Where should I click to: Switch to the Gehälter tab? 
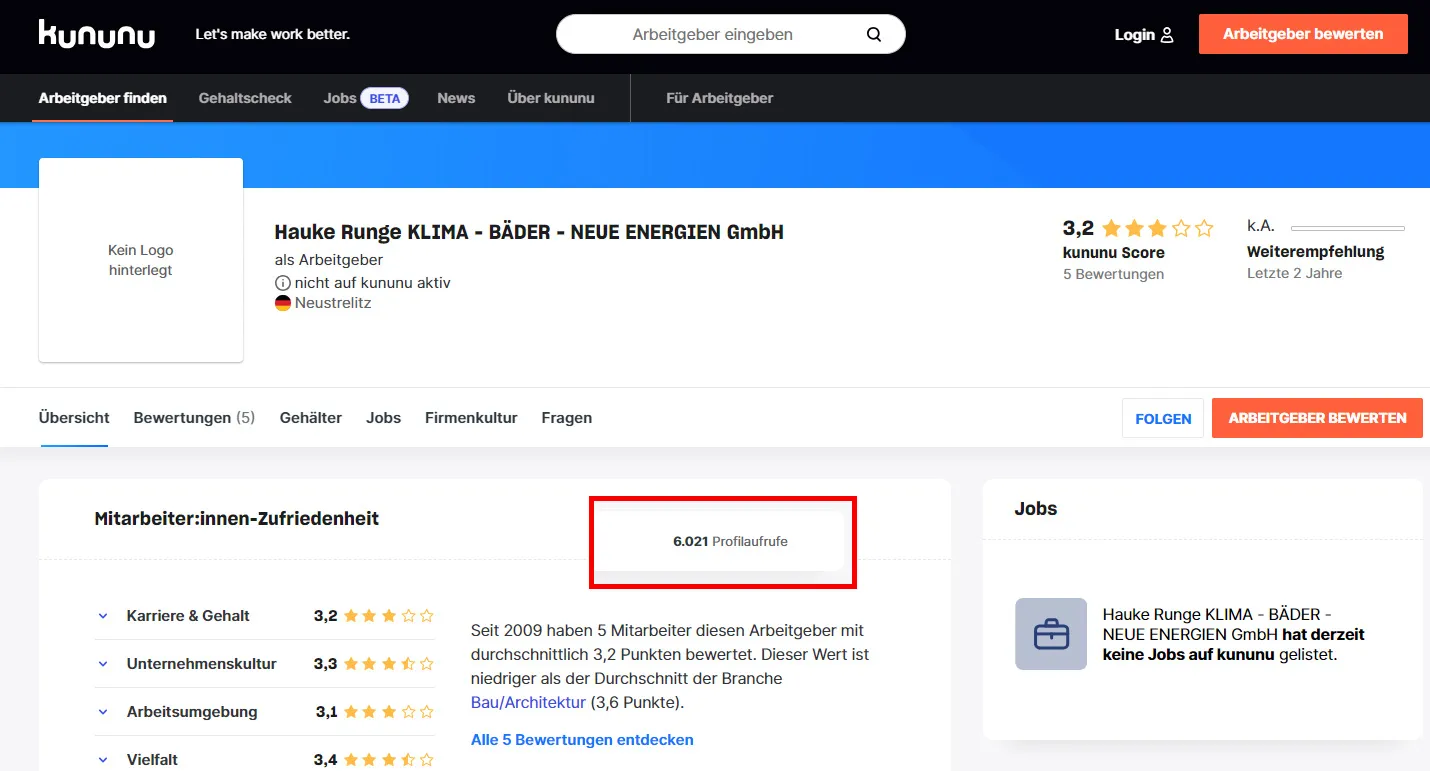(x=311, y=418)
